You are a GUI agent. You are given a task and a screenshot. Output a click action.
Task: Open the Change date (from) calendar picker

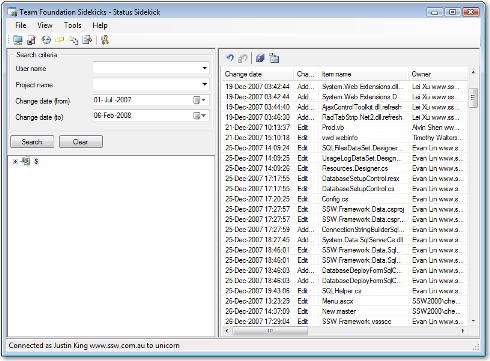coord(200,100)
